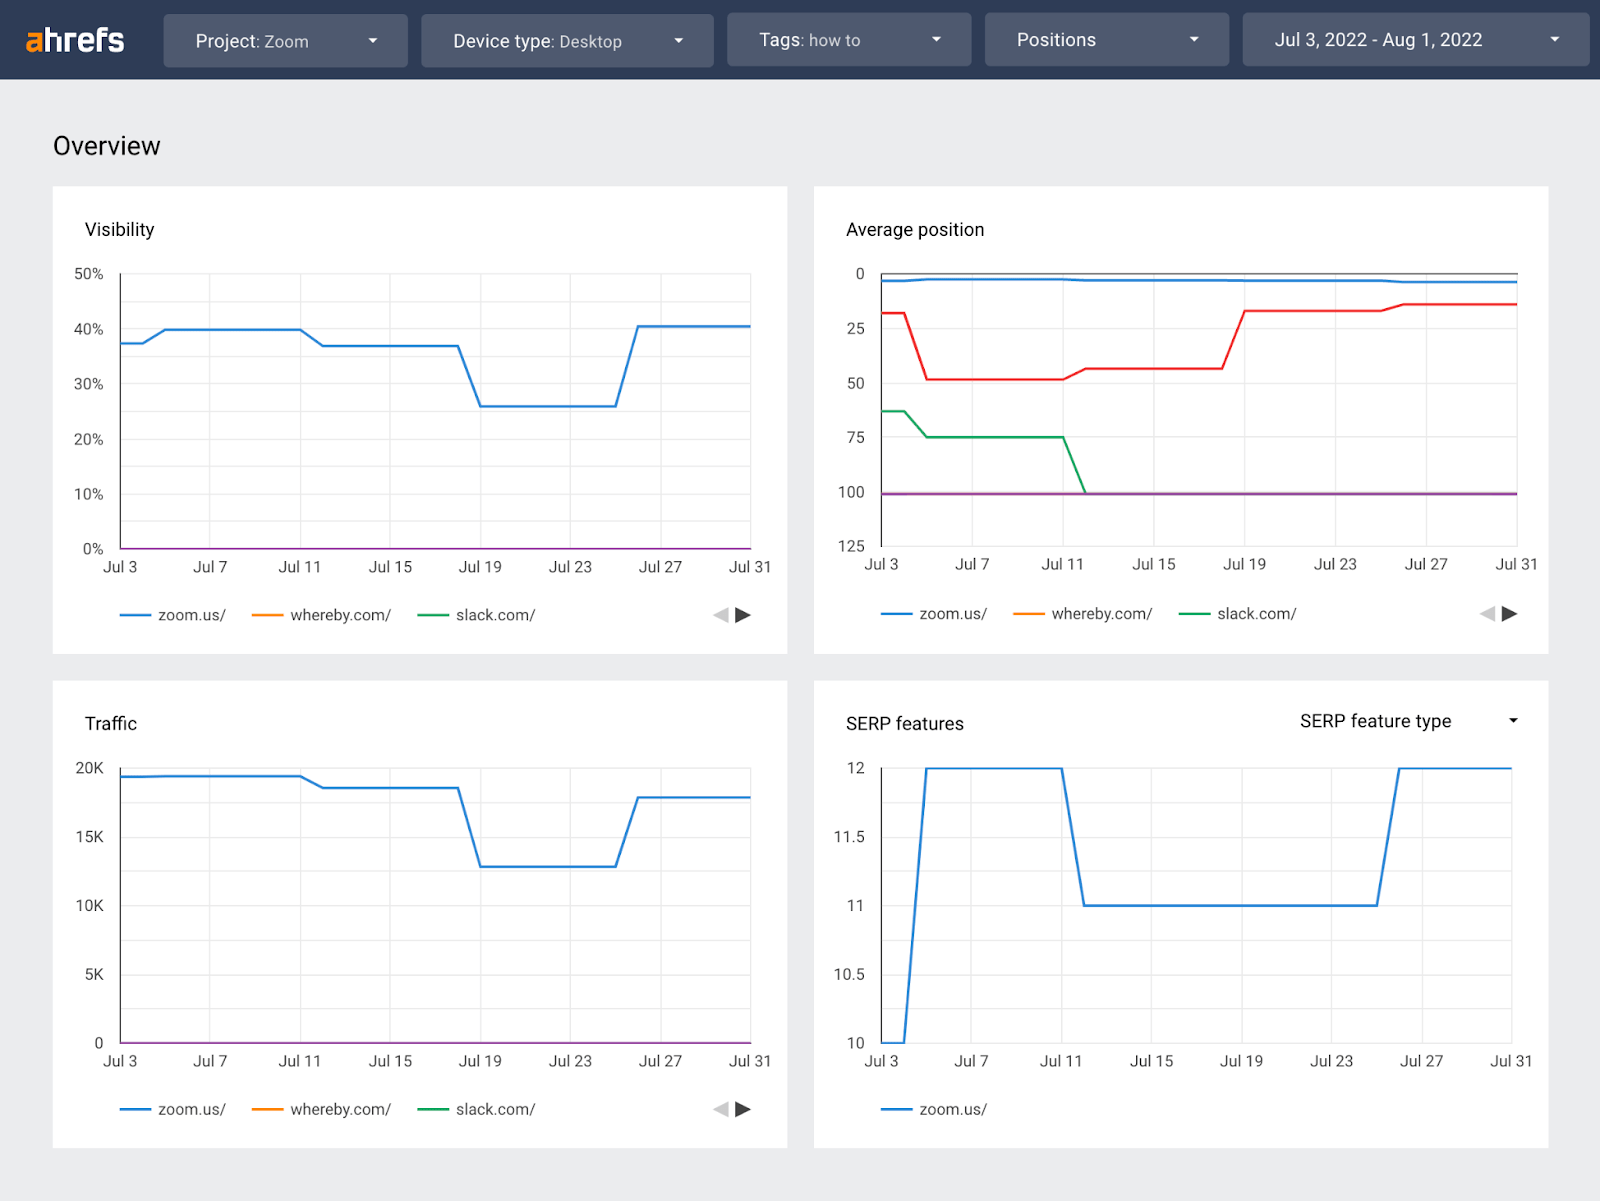This screenshot has height=1201, width=1600.
Task: Open the Positions dropdown
Action: coord(1106,39)
